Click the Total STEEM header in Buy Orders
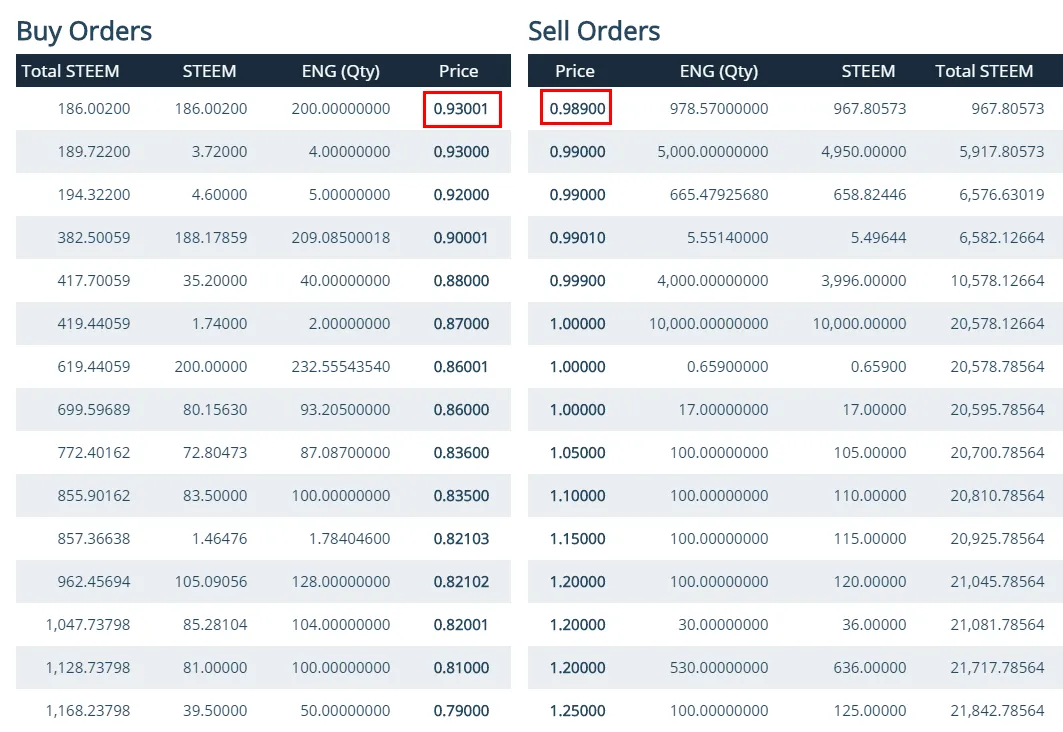 (70, 71)
